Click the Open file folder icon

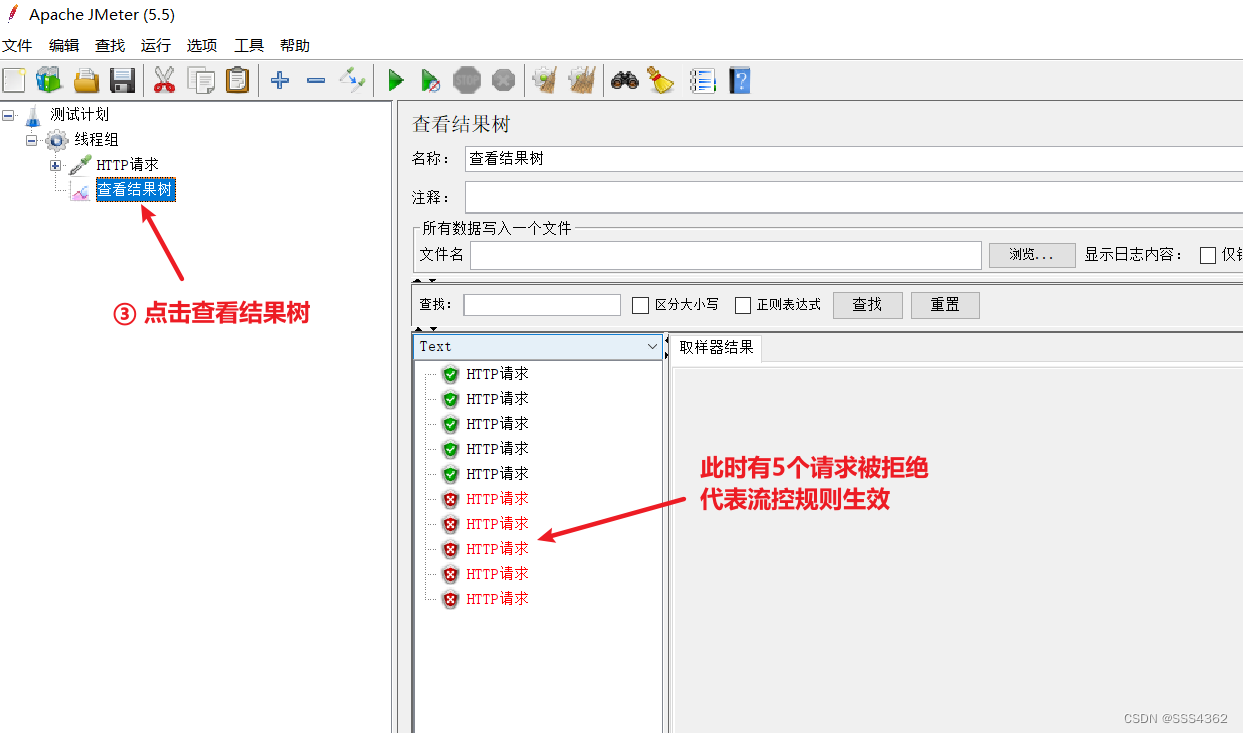86,80
